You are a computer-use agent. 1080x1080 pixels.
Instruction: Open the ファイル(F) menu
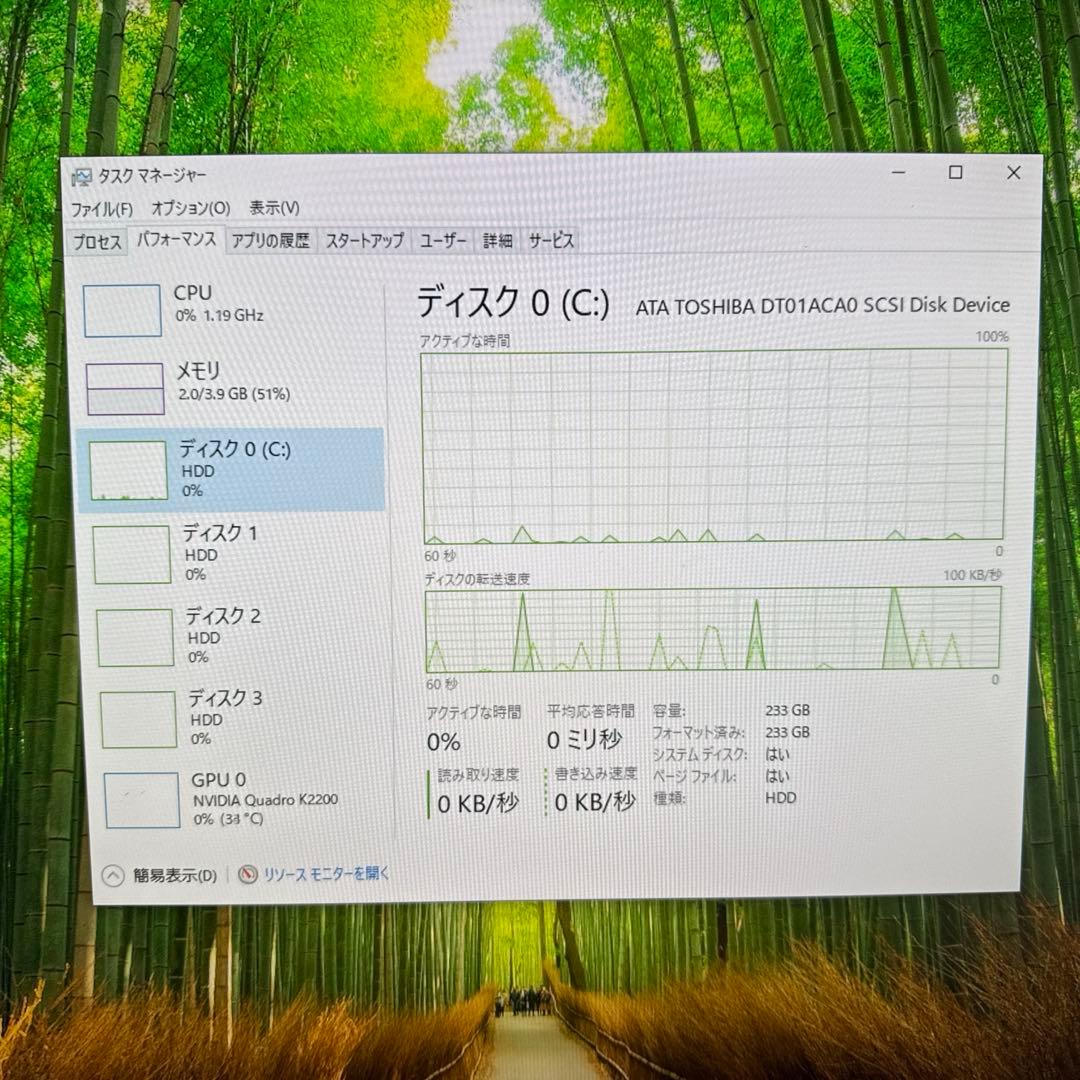pyautogui.click(x=103, y=209)
